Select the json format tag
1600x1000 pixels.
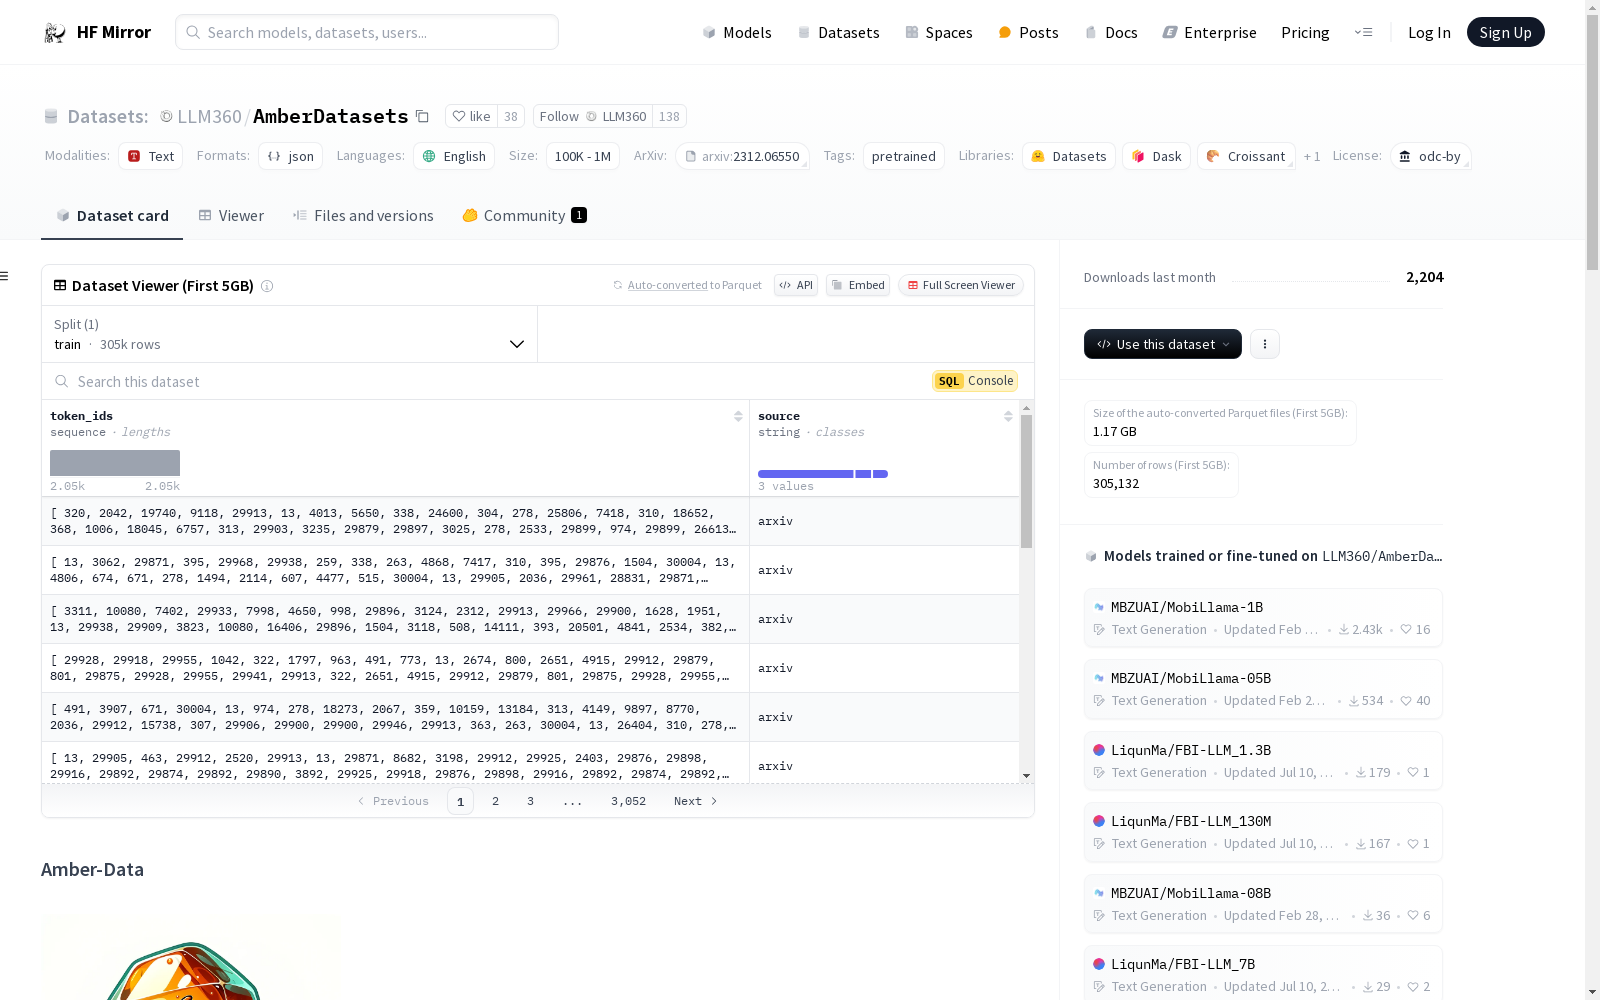(x=290, y=156)
